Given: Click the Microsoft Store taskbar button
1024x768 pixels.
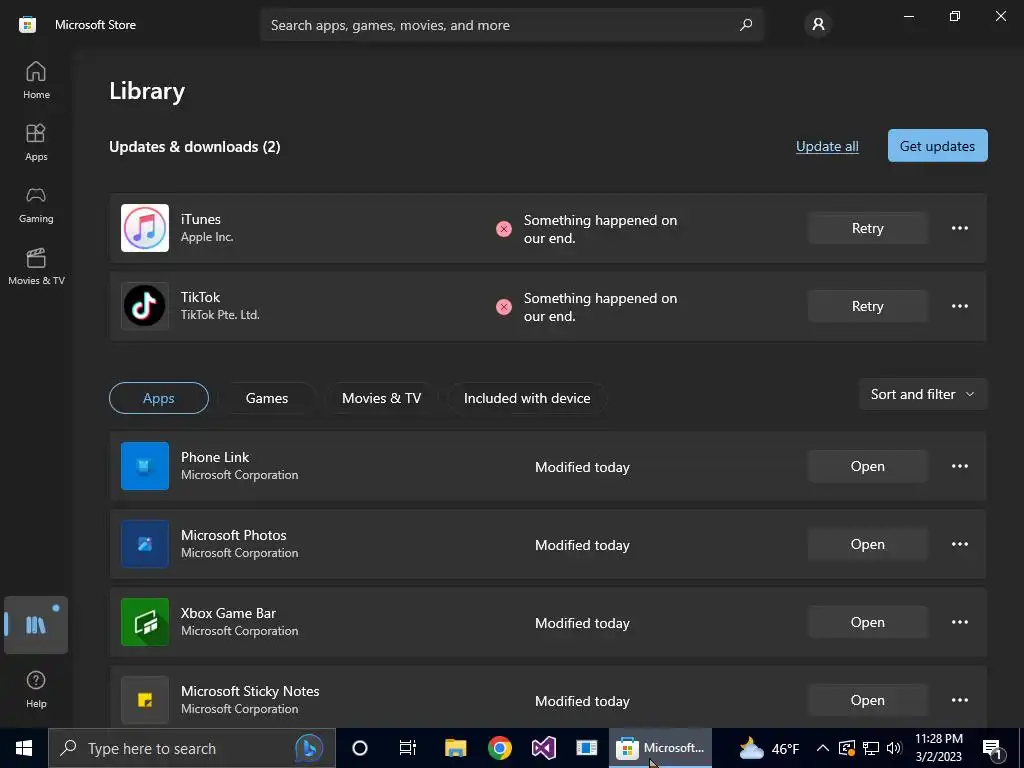Looking at the screenshot, I should (x=660, y=748).
